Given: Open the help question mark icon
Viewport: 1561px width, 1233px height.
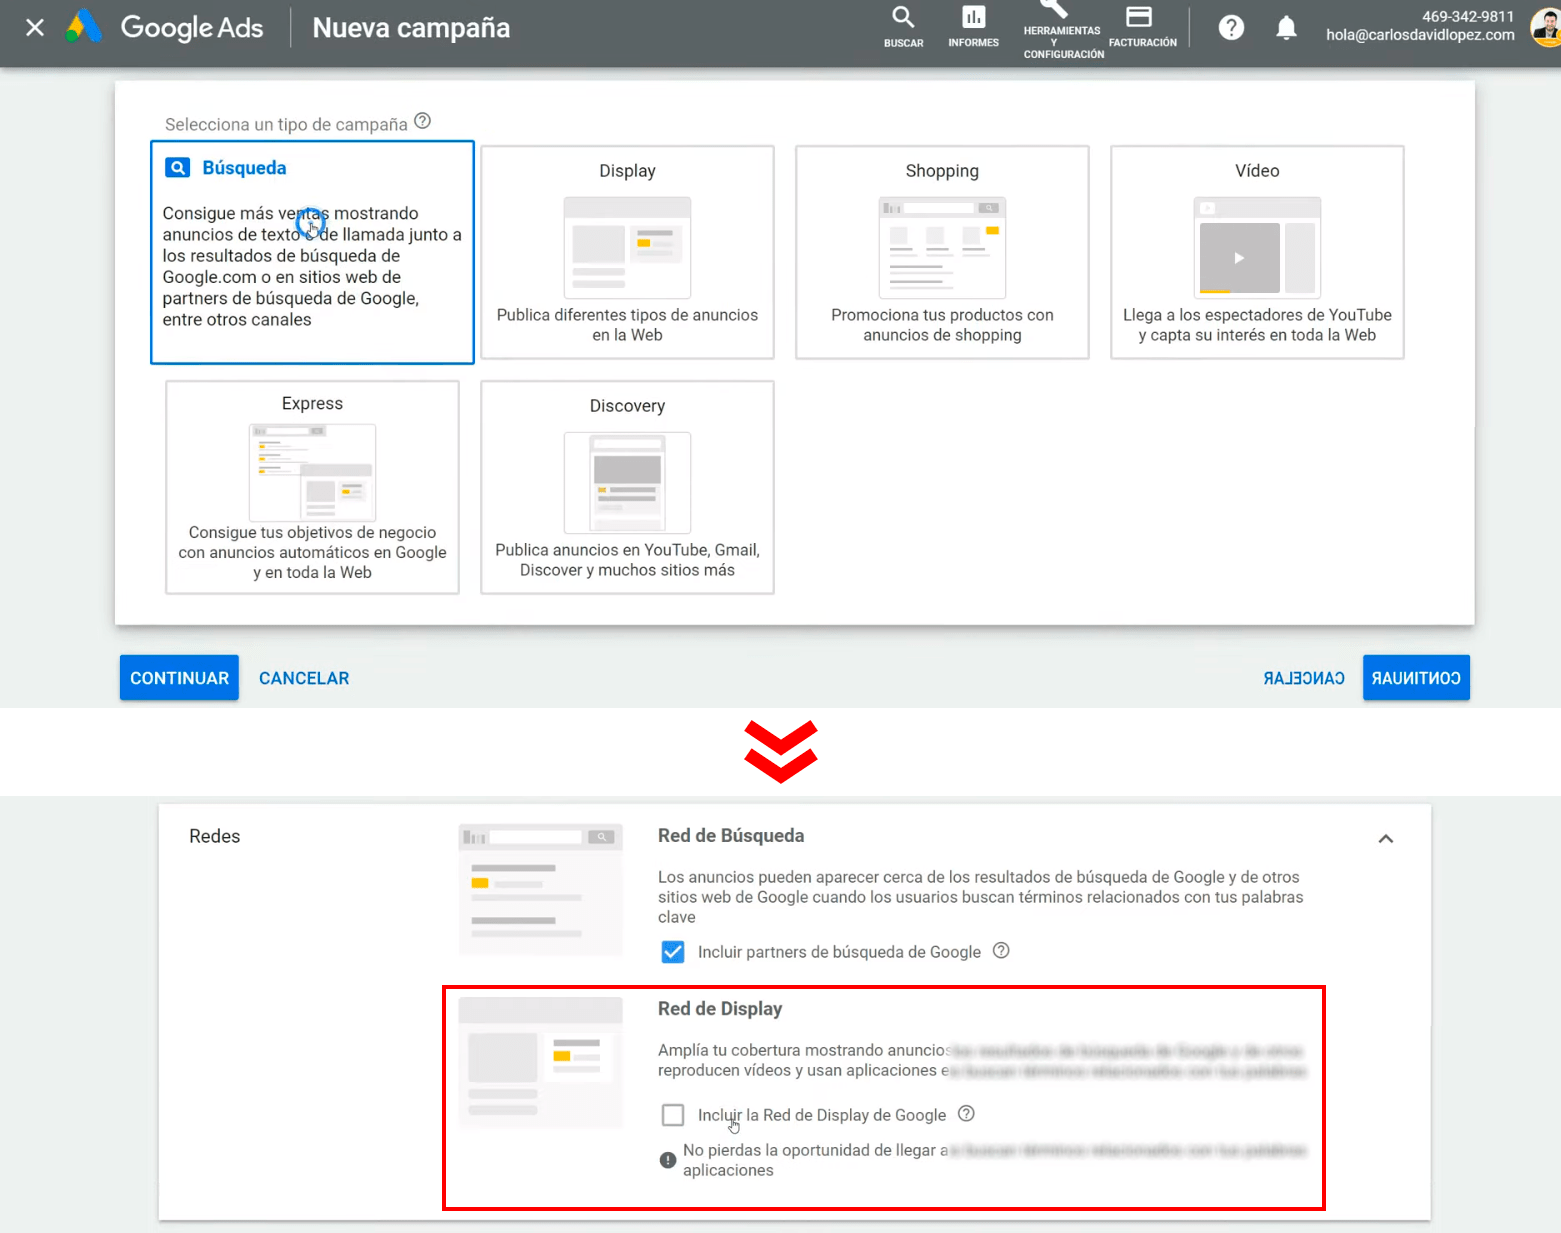Looking at the screenshot, I should click(1231, 28).
